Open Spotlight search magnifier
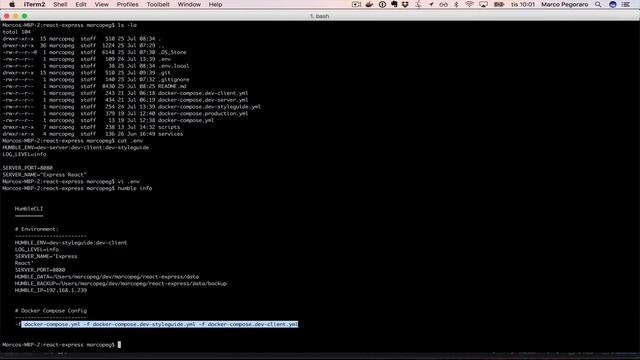 [x=598, y=4]
